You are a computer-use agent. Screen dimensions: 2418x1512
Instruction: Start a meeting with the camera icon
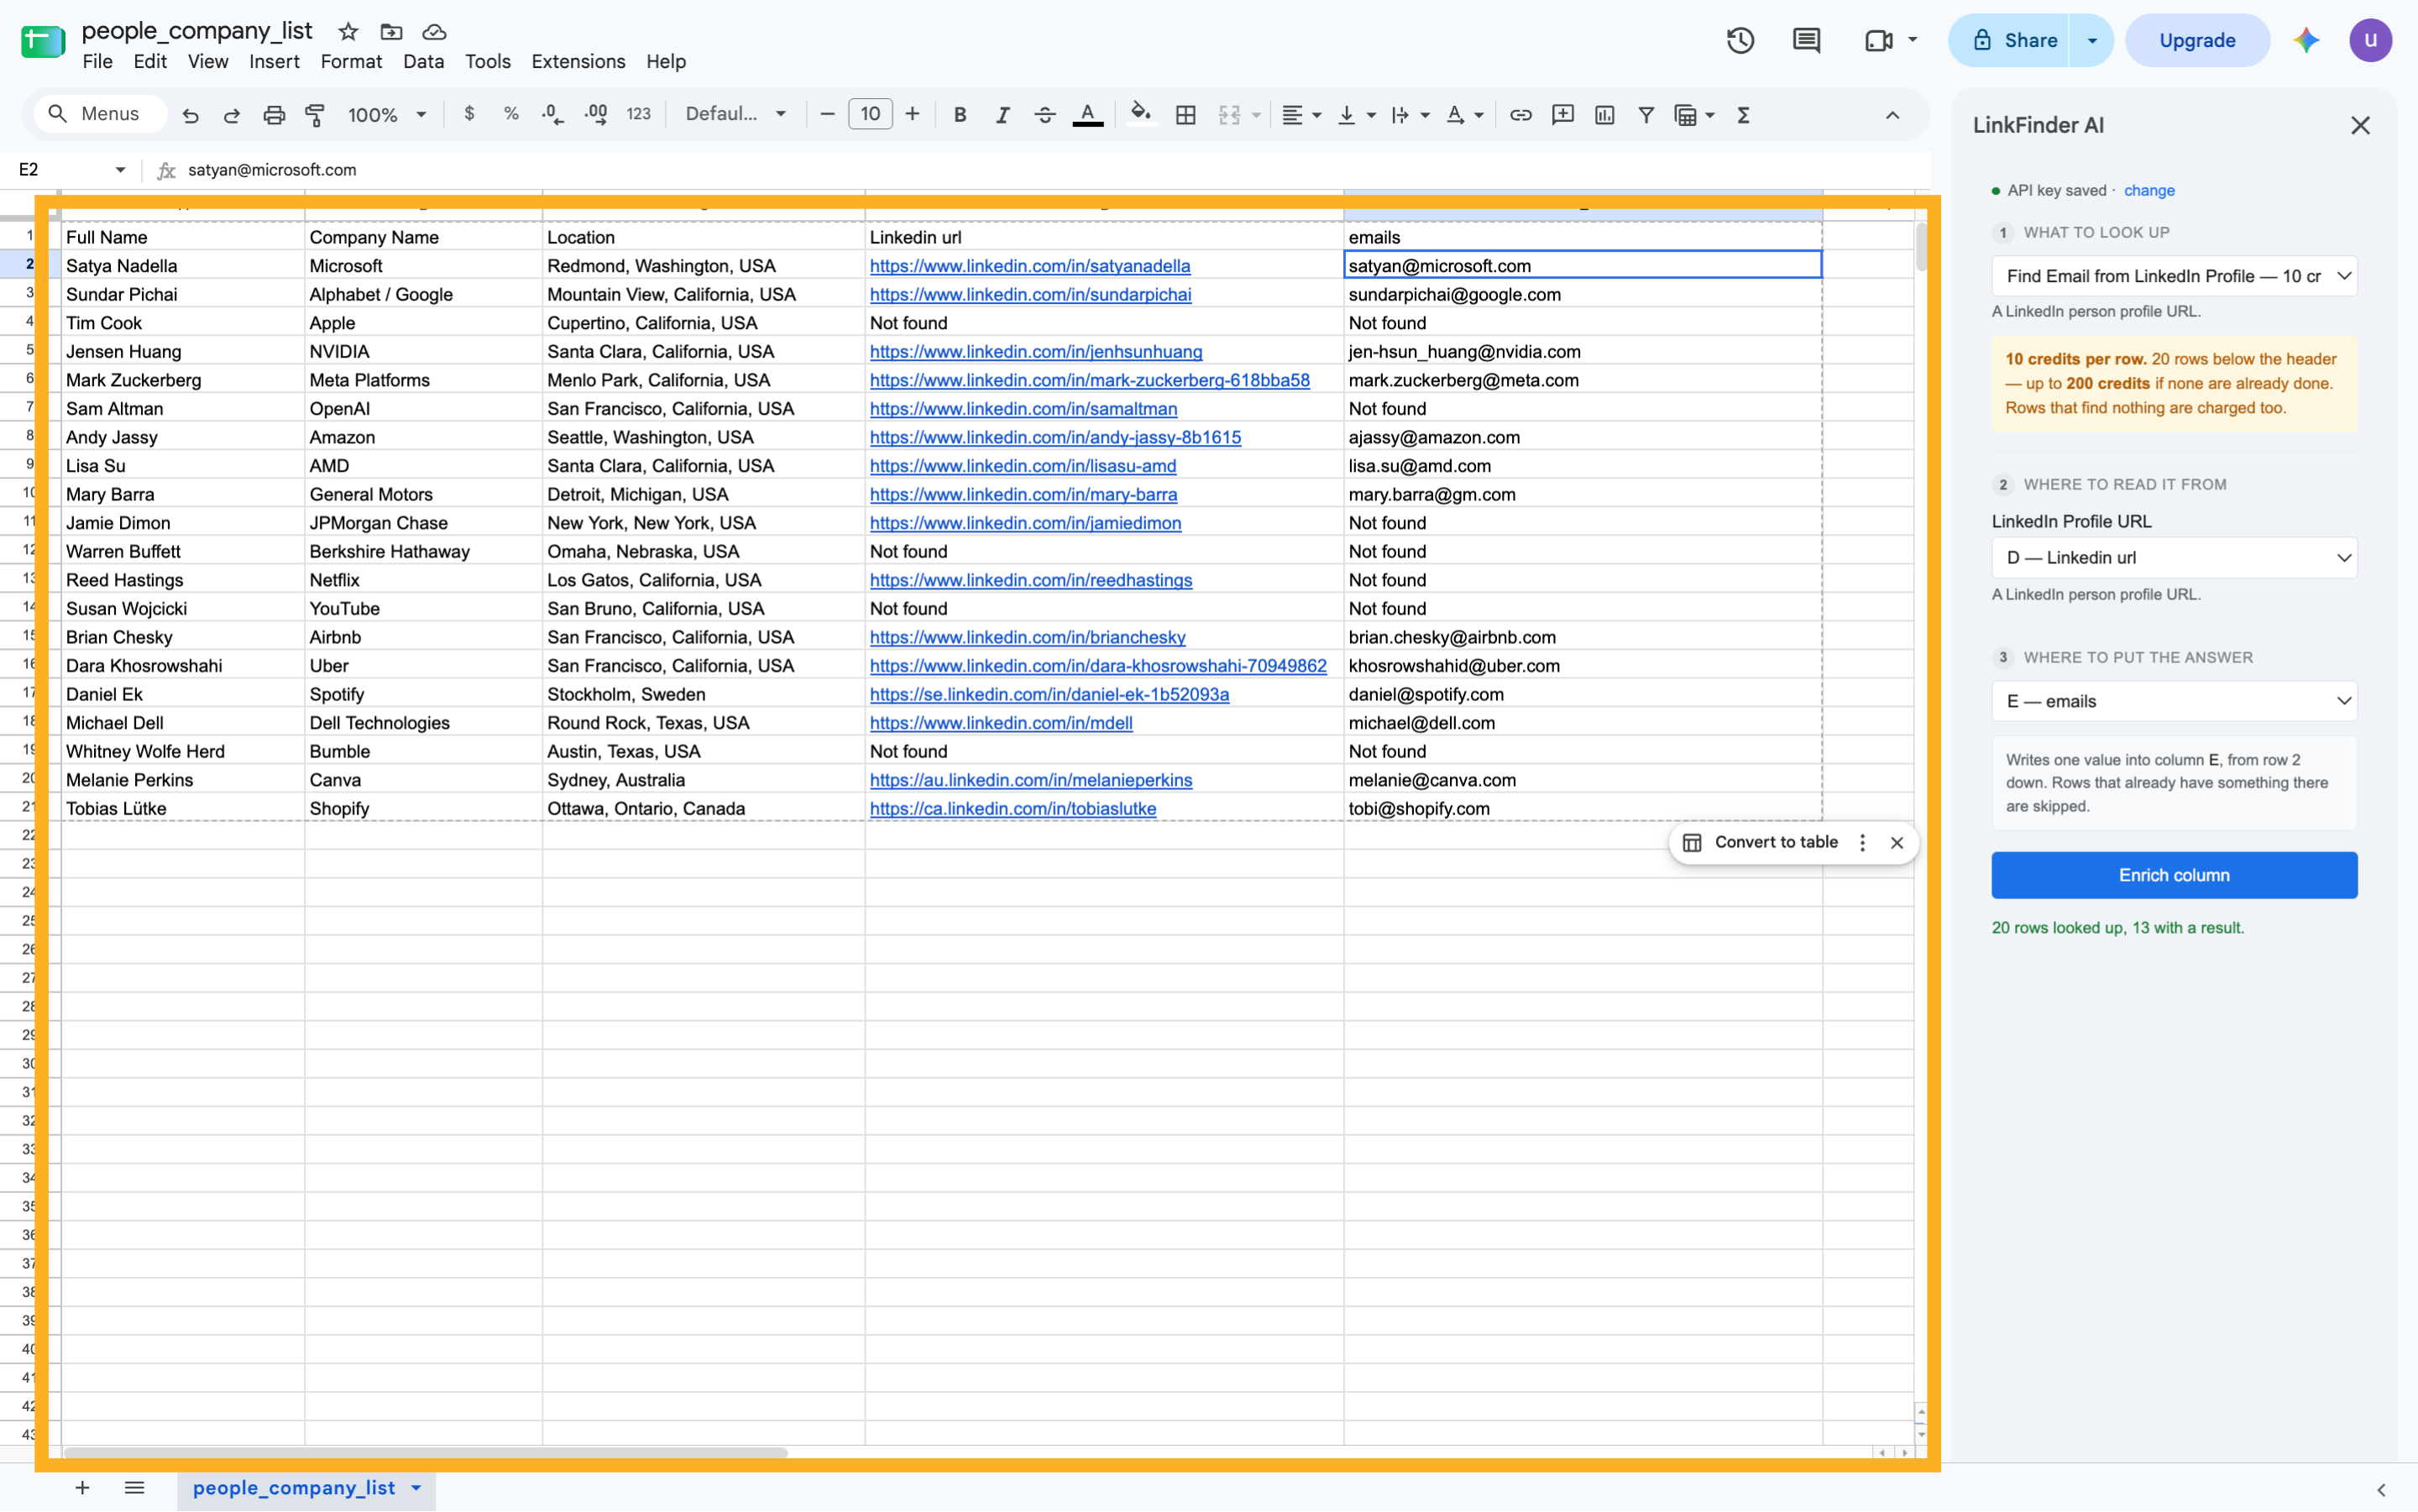(1879, 40)
